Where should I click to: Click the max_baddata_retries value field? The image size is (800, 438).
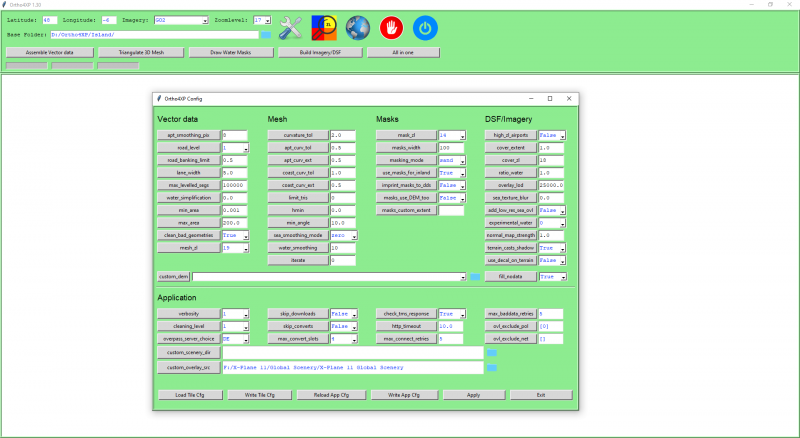click(551, 314)
